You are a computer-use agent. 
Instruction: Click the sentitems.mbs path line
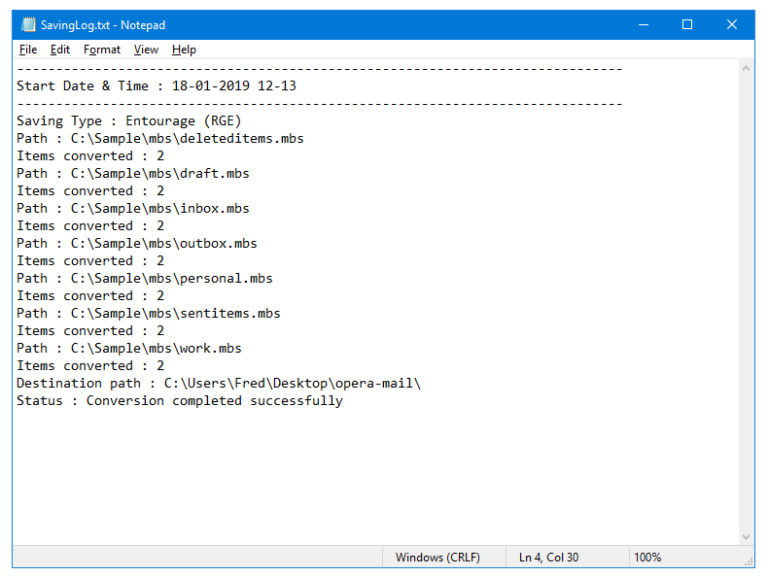(148, 313)
